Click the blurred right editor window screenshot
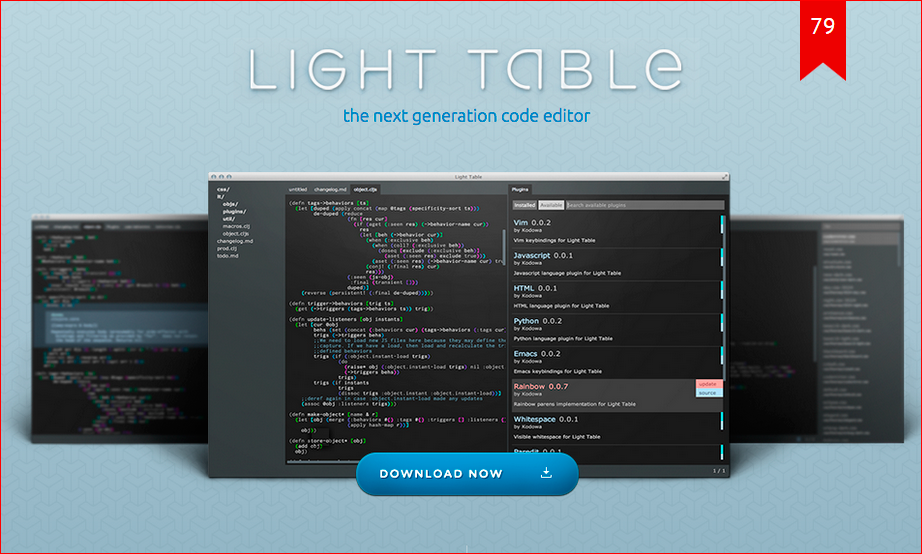922x554 pixels. click(817, 329)
